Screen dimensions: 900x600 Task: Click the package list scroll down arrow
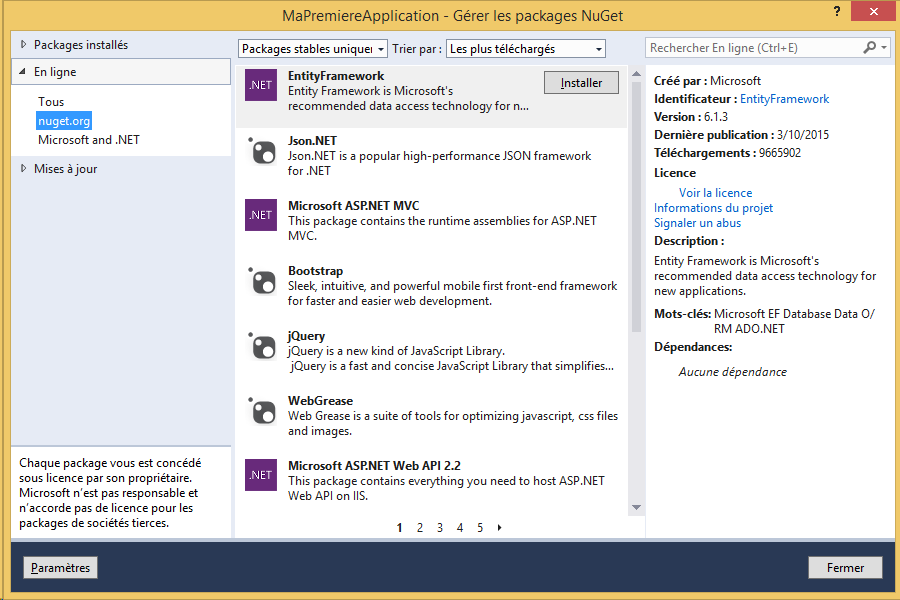[637, 507]
